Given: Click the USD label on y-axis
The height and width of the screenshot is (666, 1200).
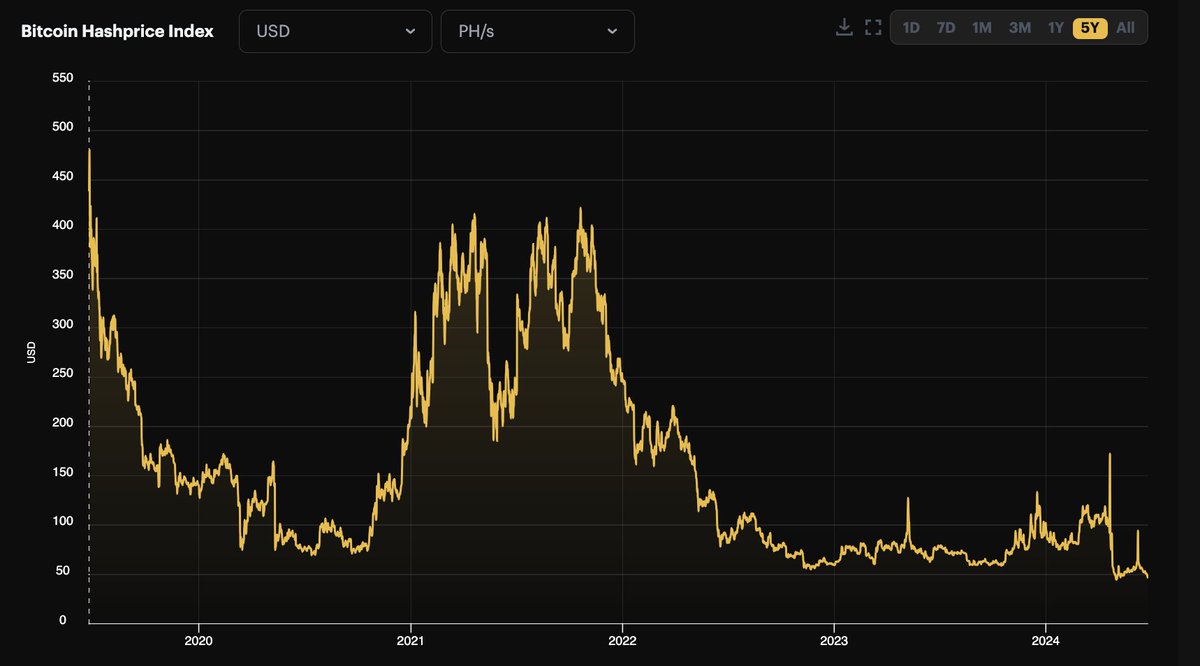Looking at the screenshot, I should coord(31,349).
